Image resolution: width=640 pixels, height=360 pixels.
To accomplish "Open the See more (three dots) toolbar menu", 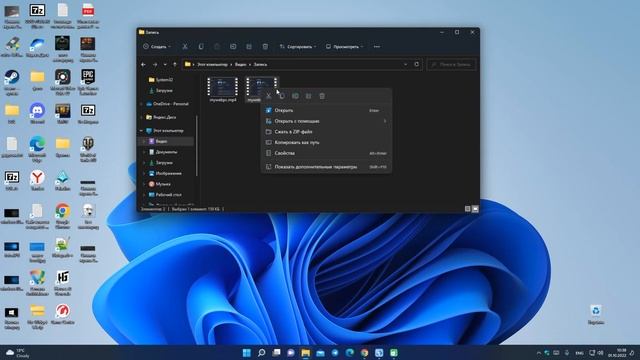I will point(377,47).
